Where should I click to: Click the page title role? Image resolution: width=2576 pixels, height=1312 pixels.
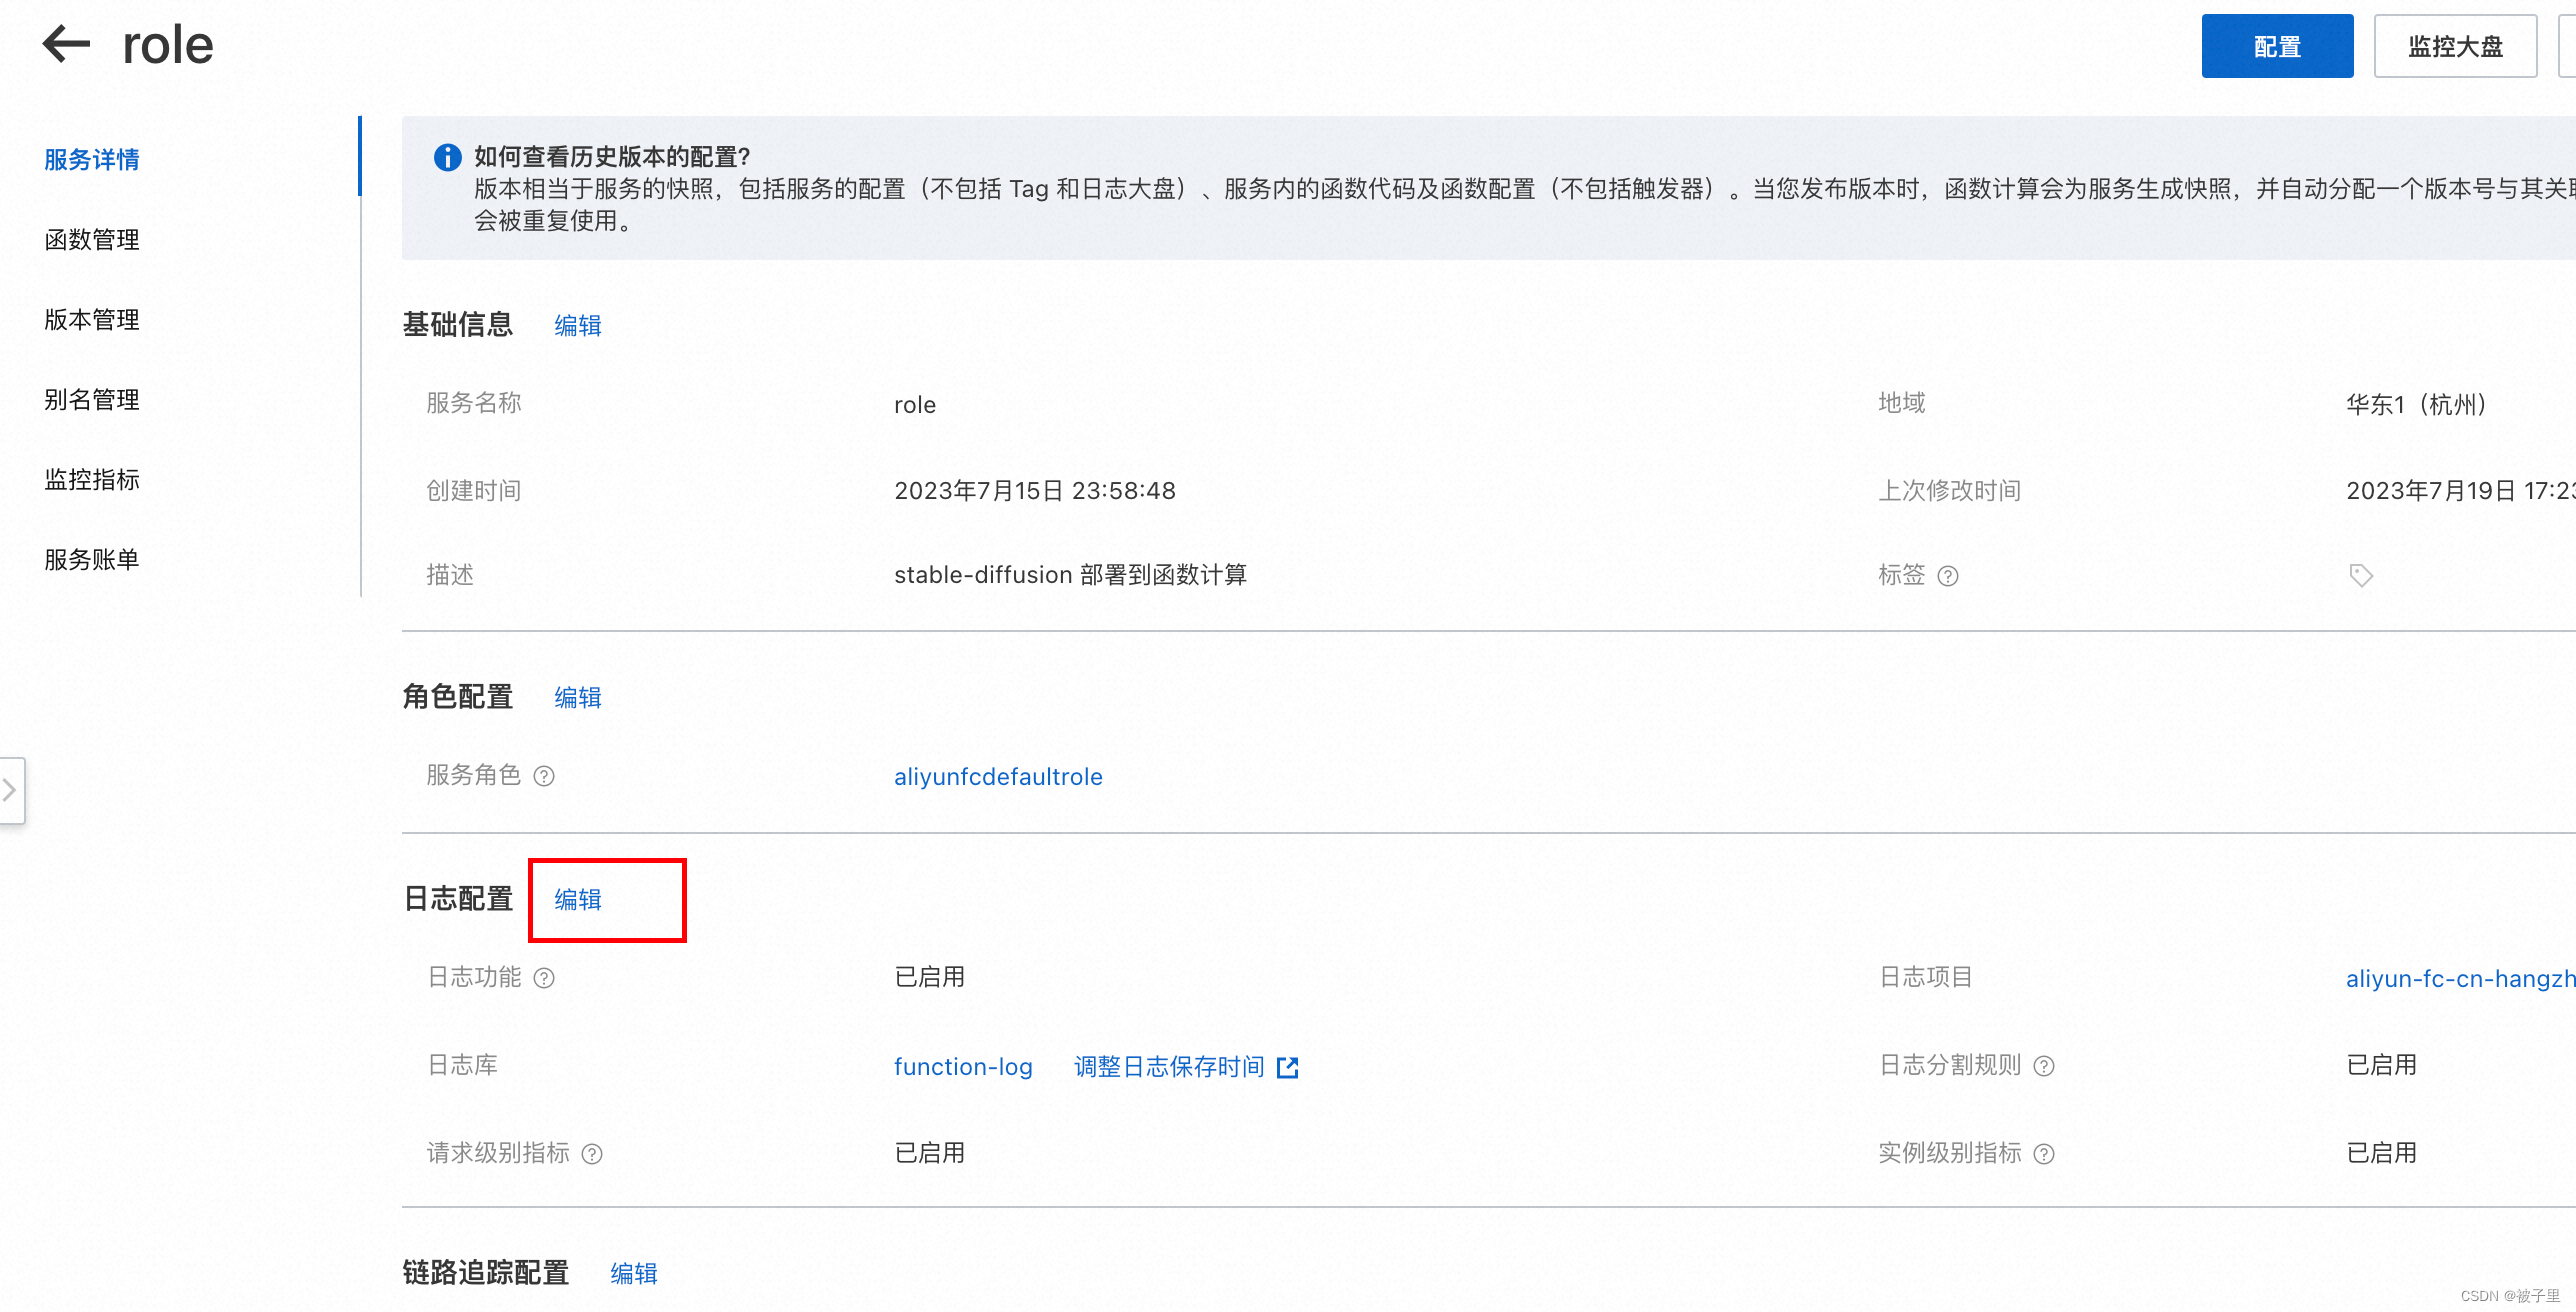[168, 46]
